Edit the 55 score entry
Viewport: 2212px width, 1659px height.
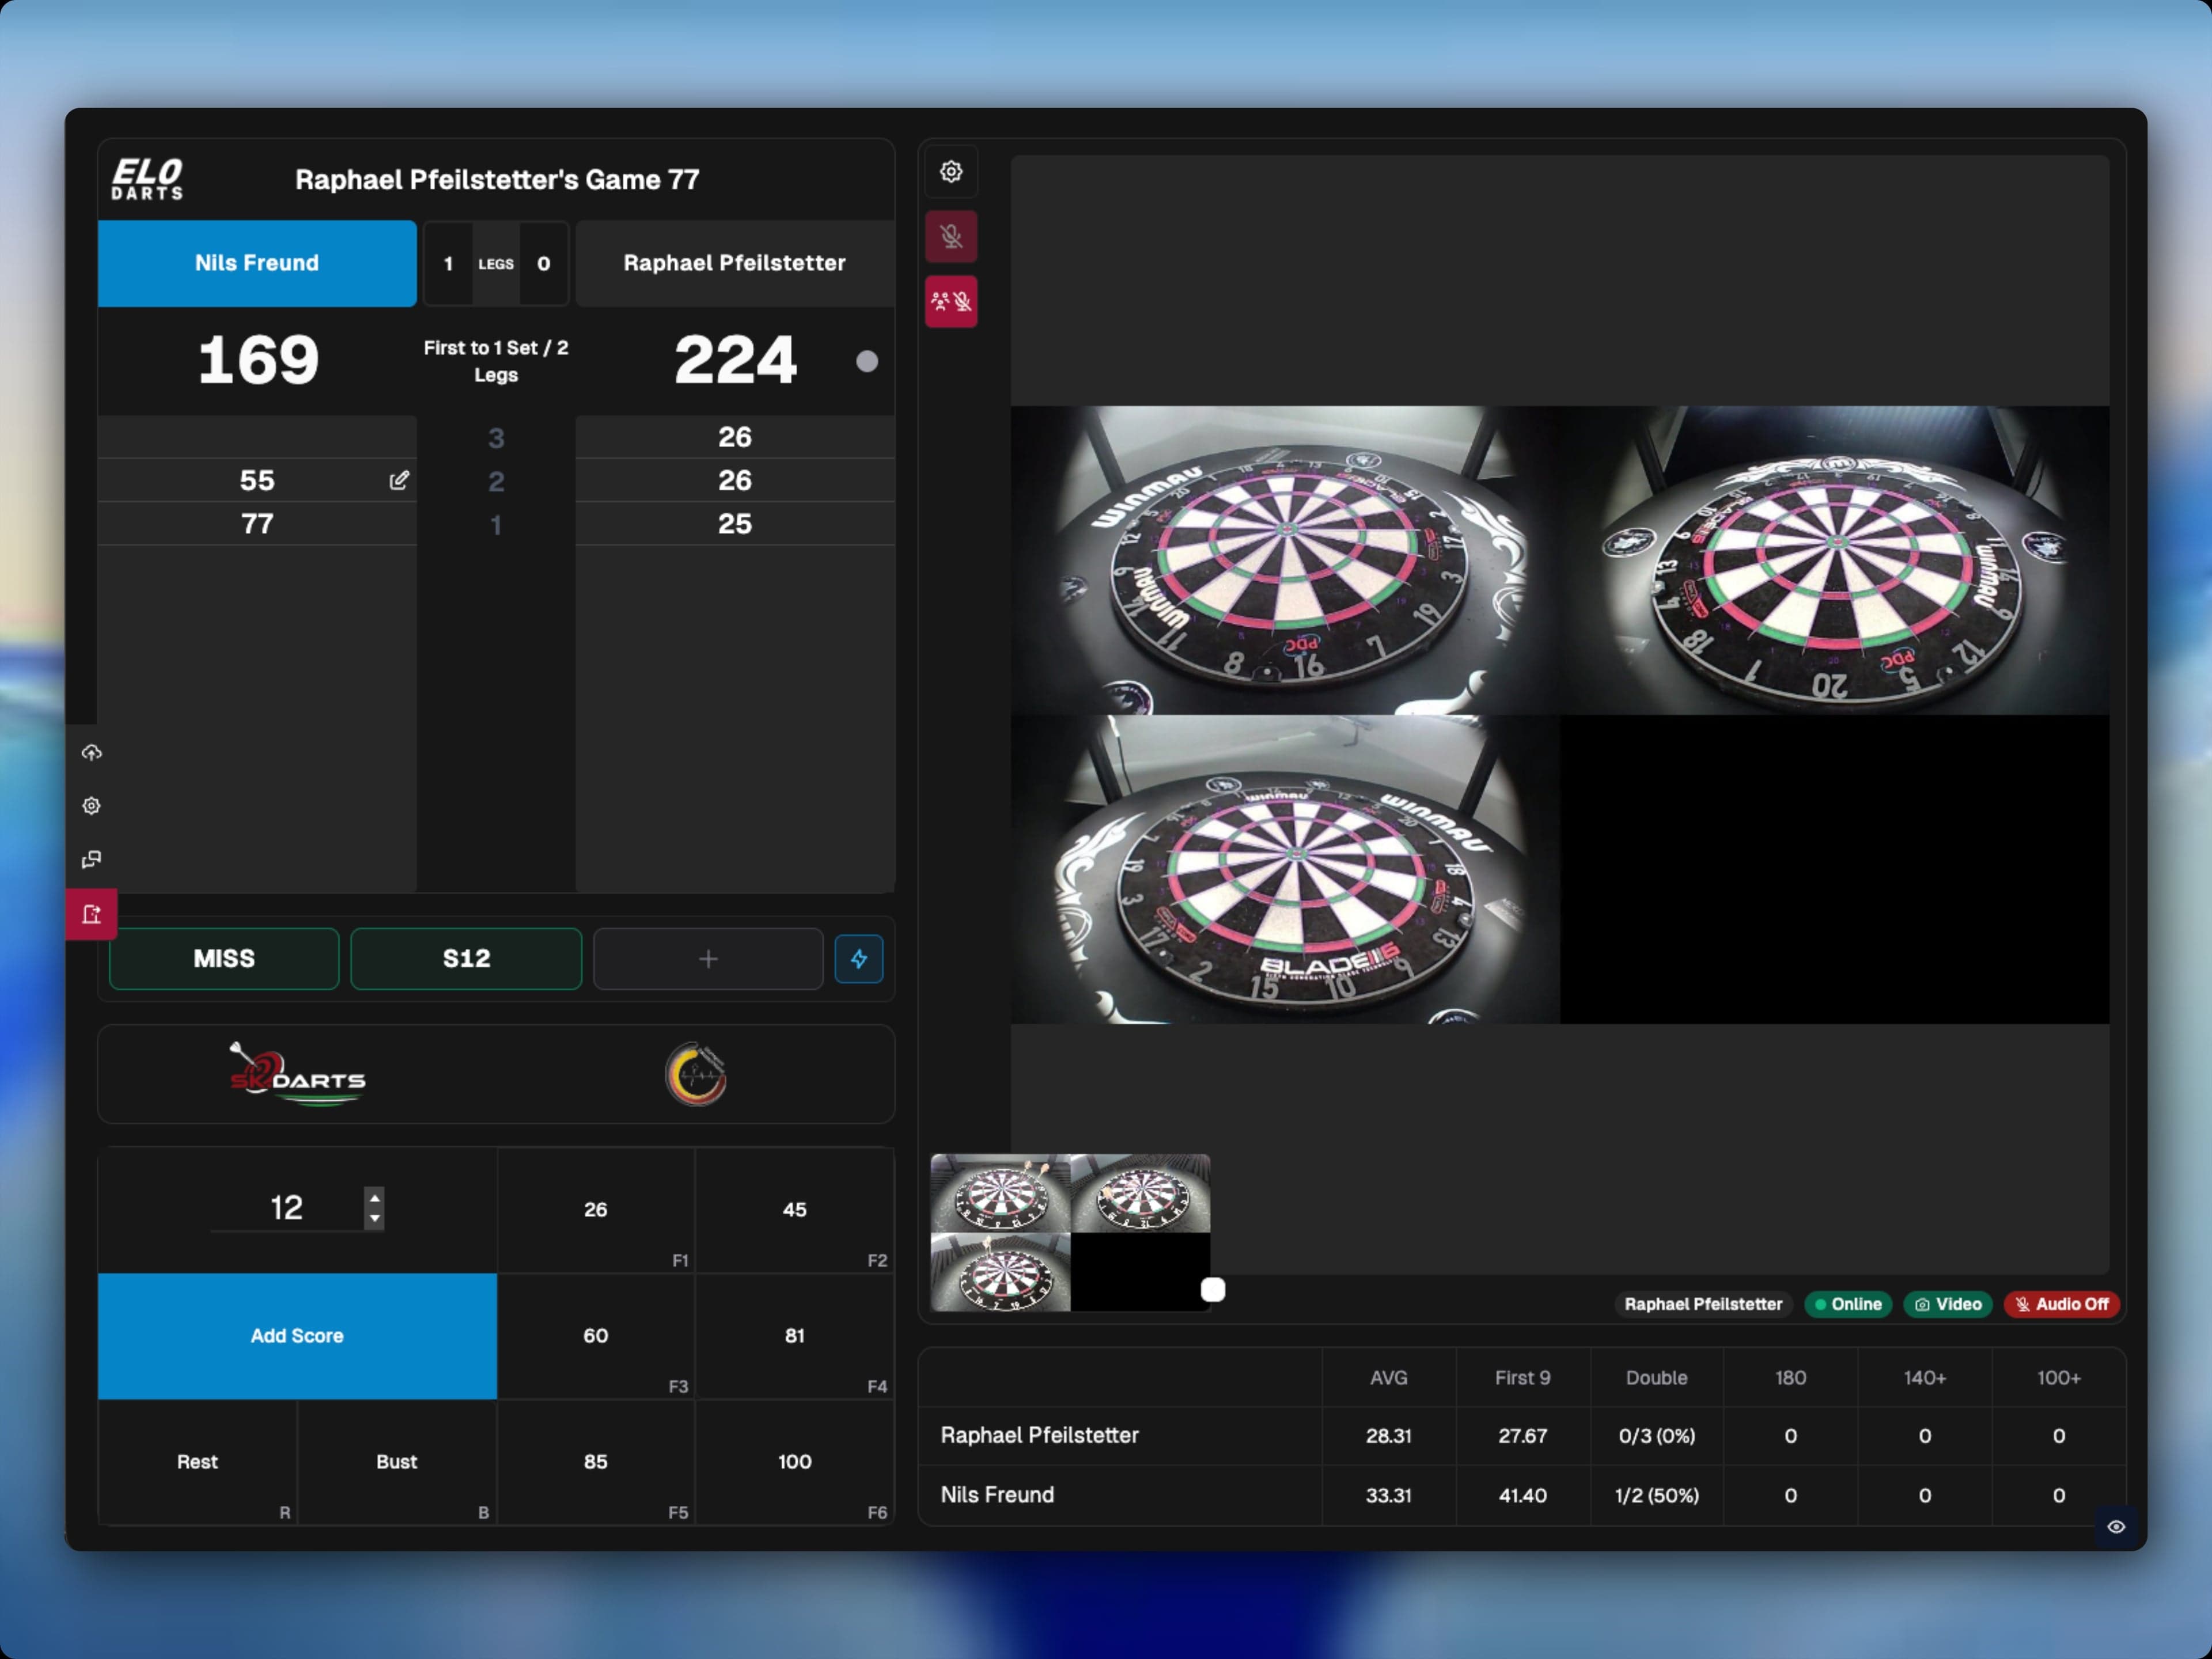point(399,481)
